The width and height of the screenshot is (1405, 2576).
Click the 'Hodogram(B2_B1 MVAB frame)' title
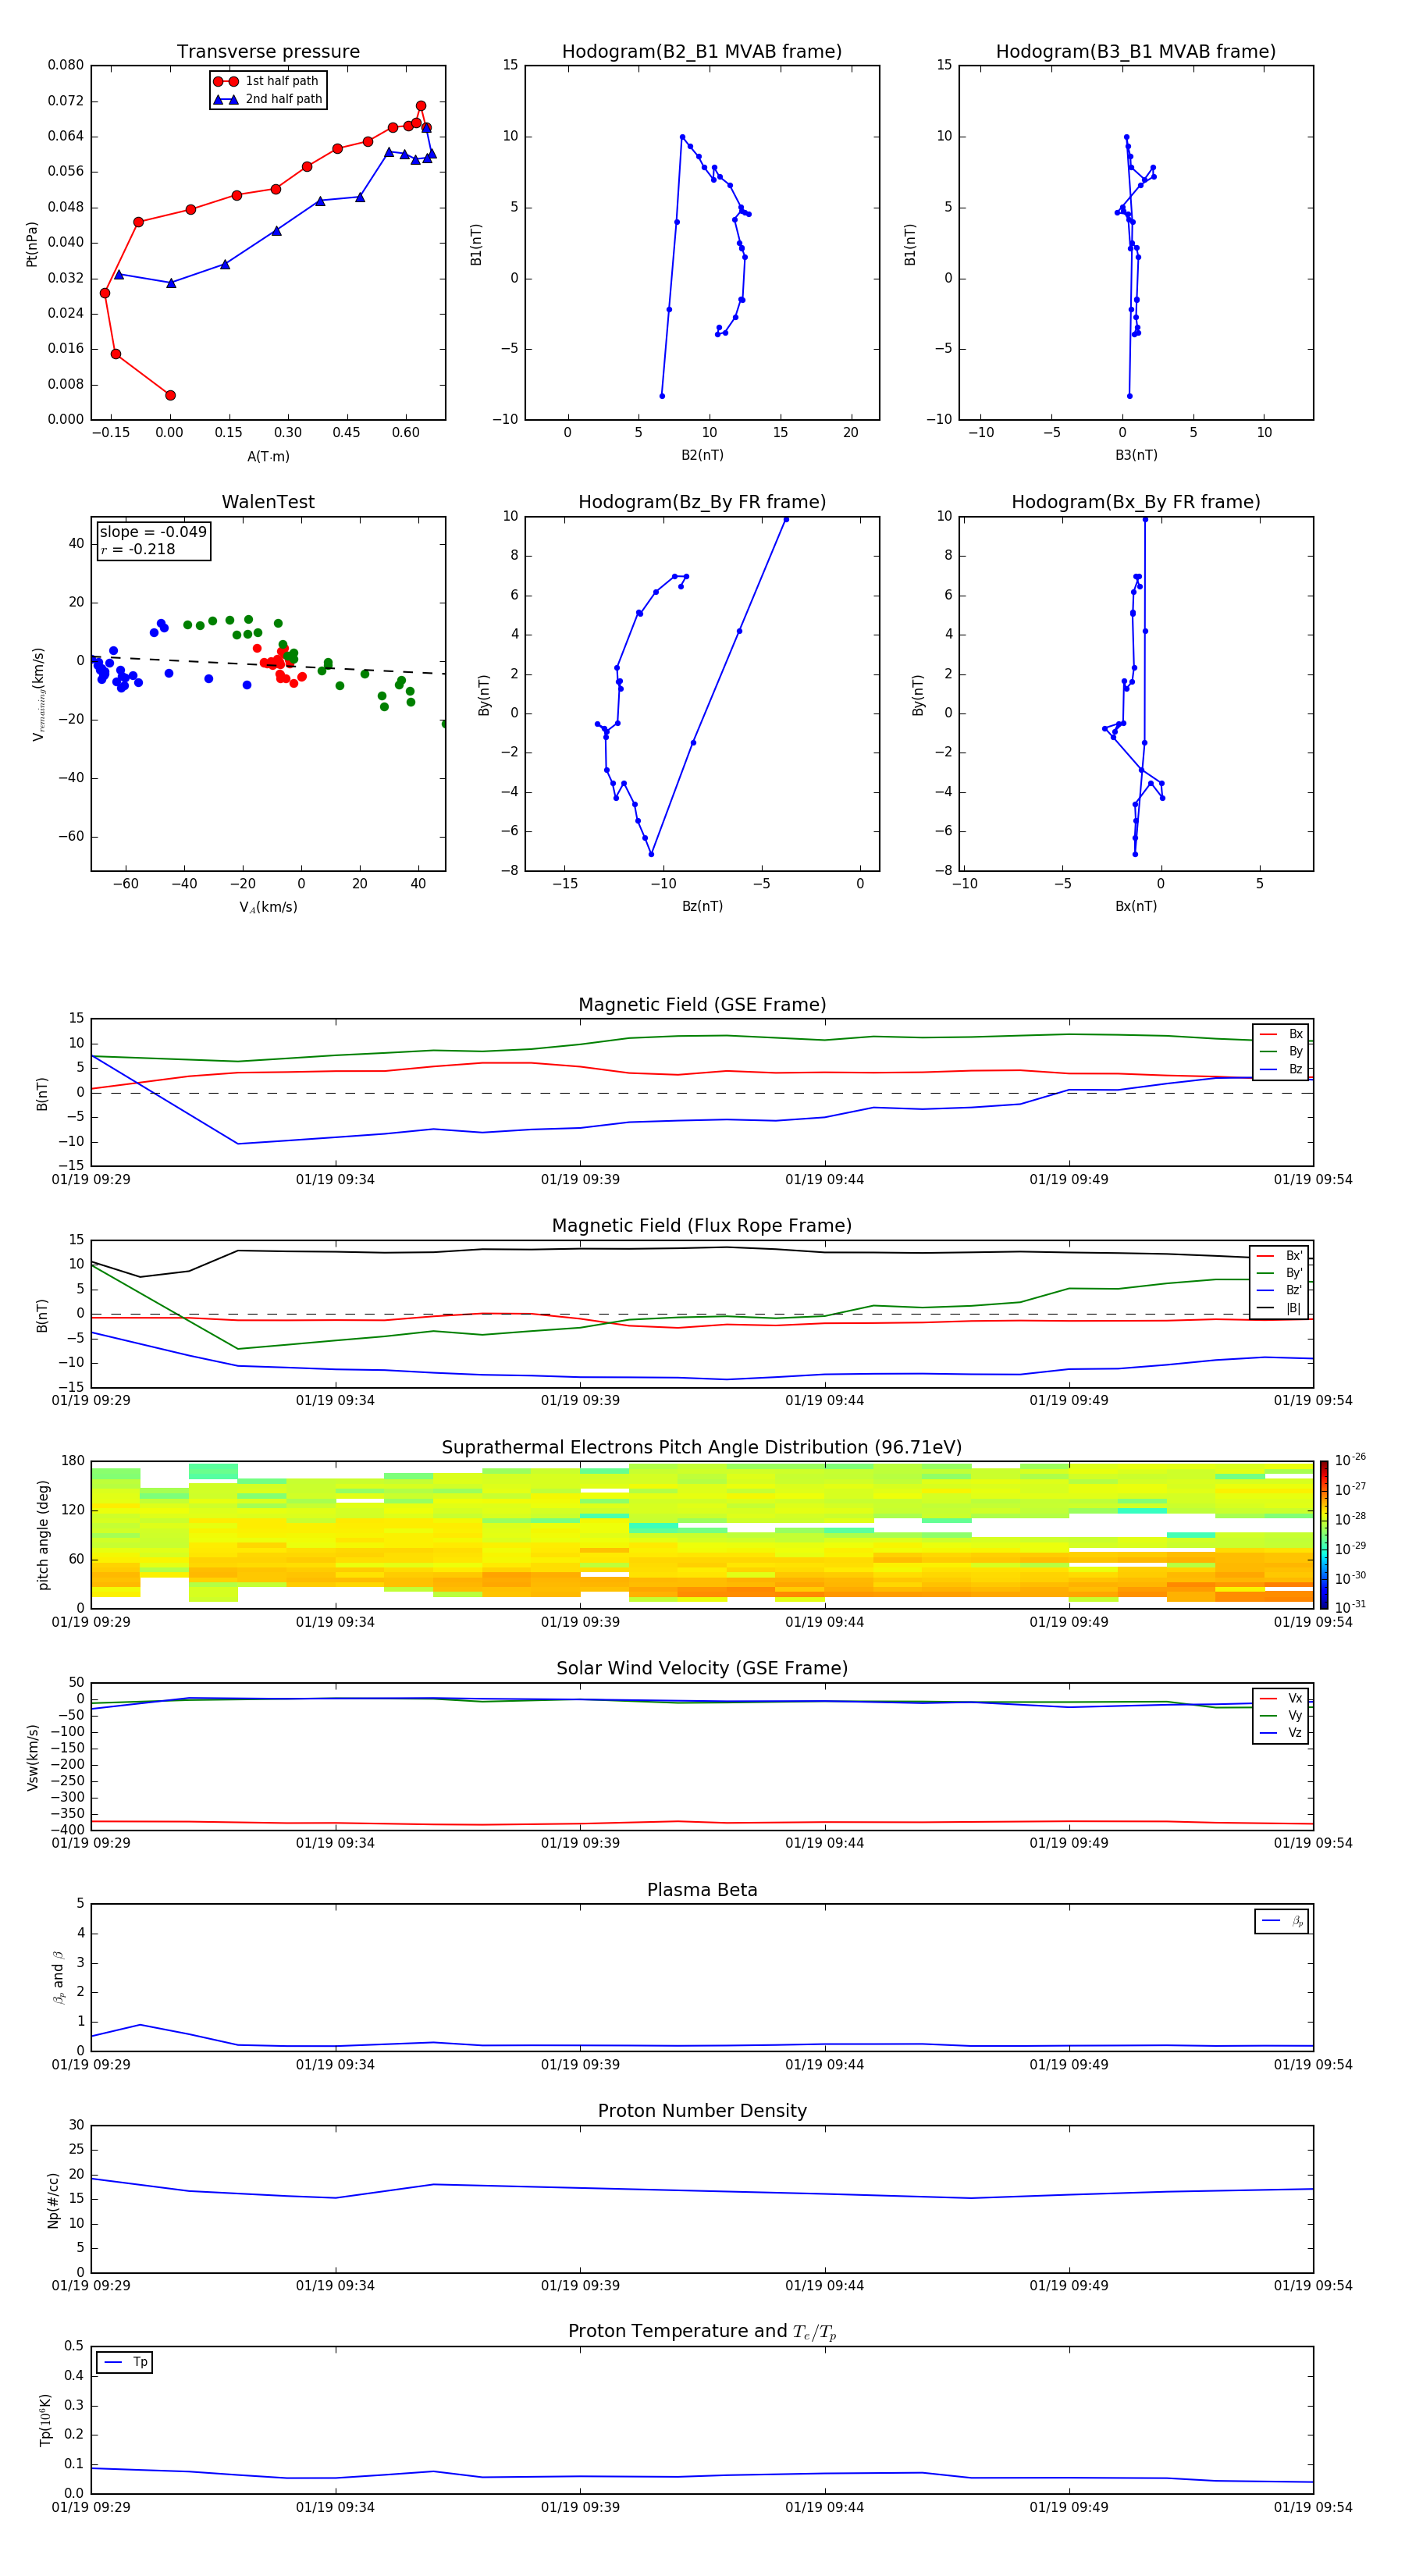pos(702,52)
